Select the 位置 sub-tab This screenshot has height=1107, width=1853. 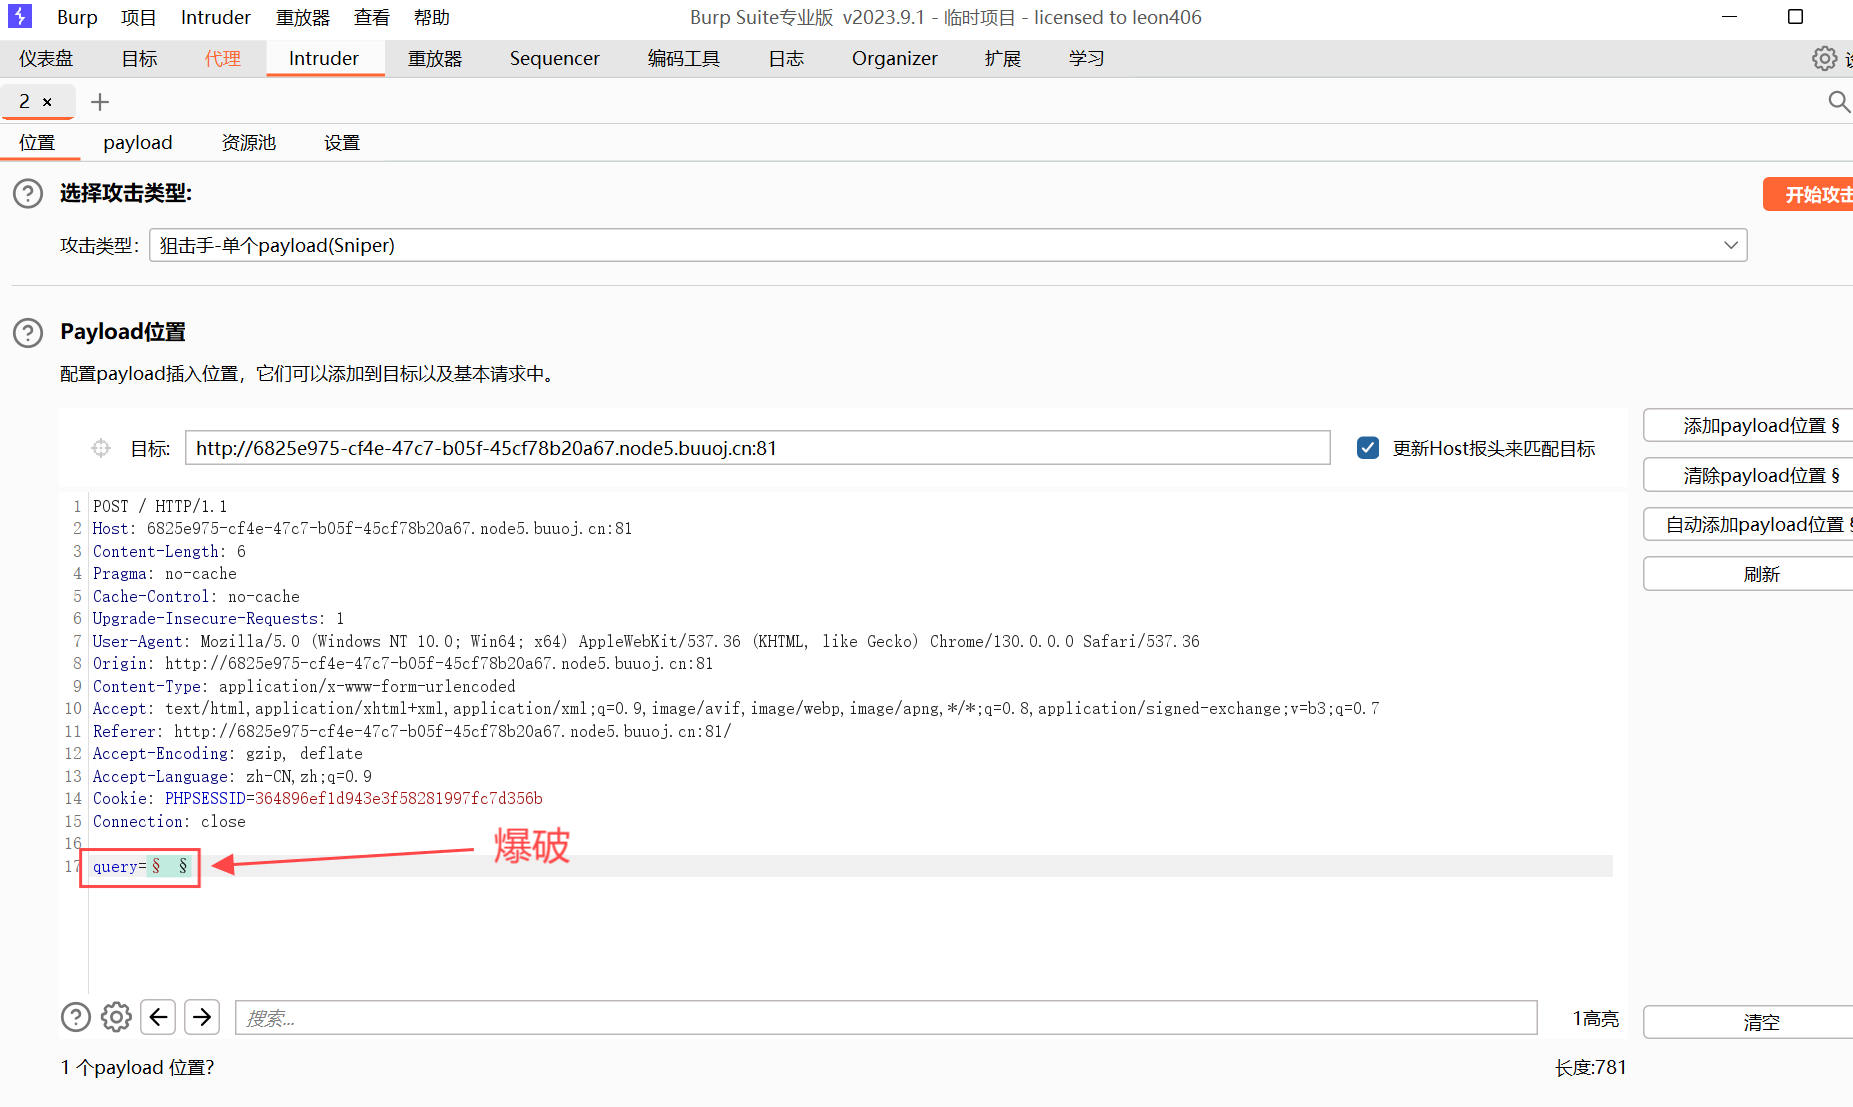[37, 142]
